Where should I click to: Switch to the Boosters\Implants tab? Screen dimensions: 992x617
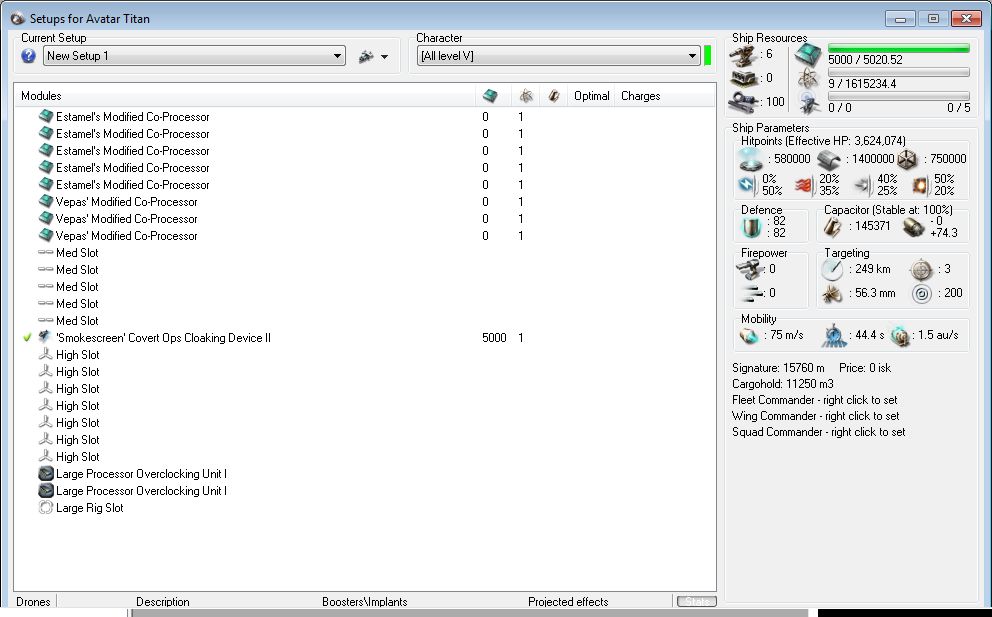click(364, 601)
